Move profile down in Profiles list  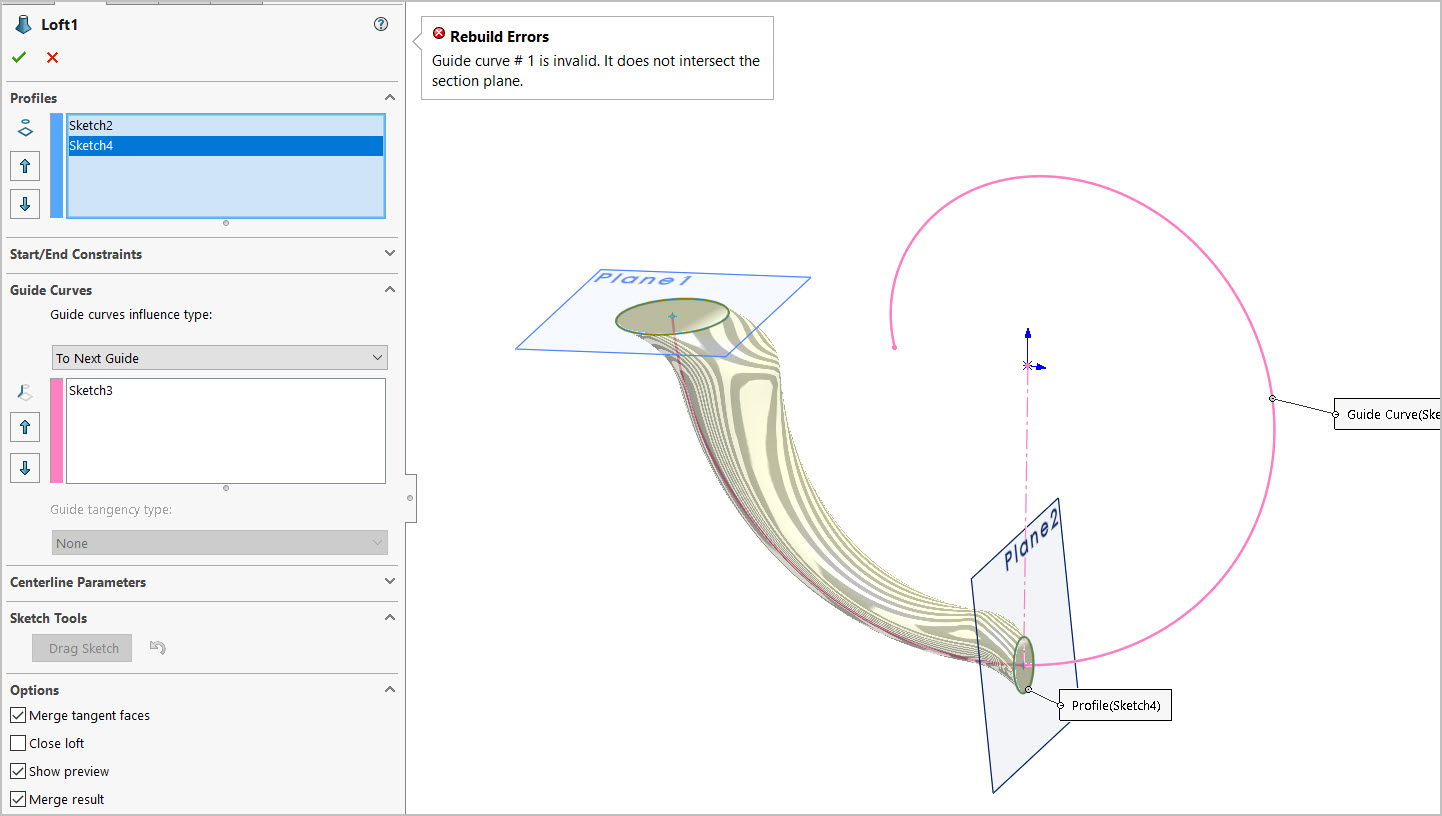25,204
